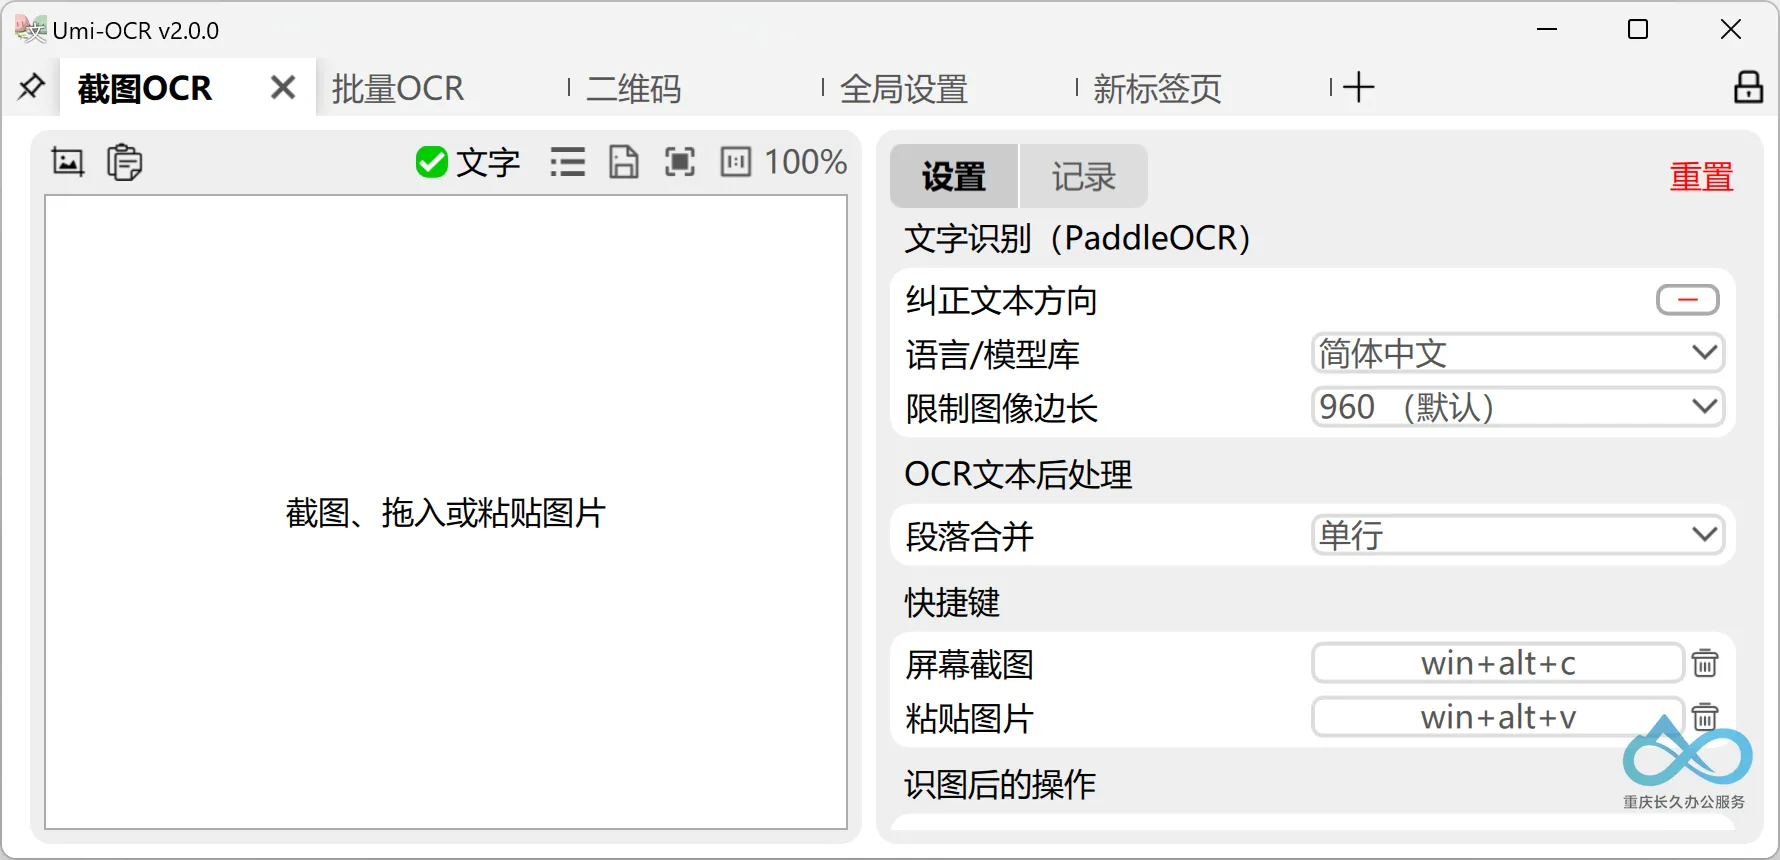Click the 屏幕截图 hotkey field win+alt+c
This screenshot has width=1780, height=860.
point(1498,663)
